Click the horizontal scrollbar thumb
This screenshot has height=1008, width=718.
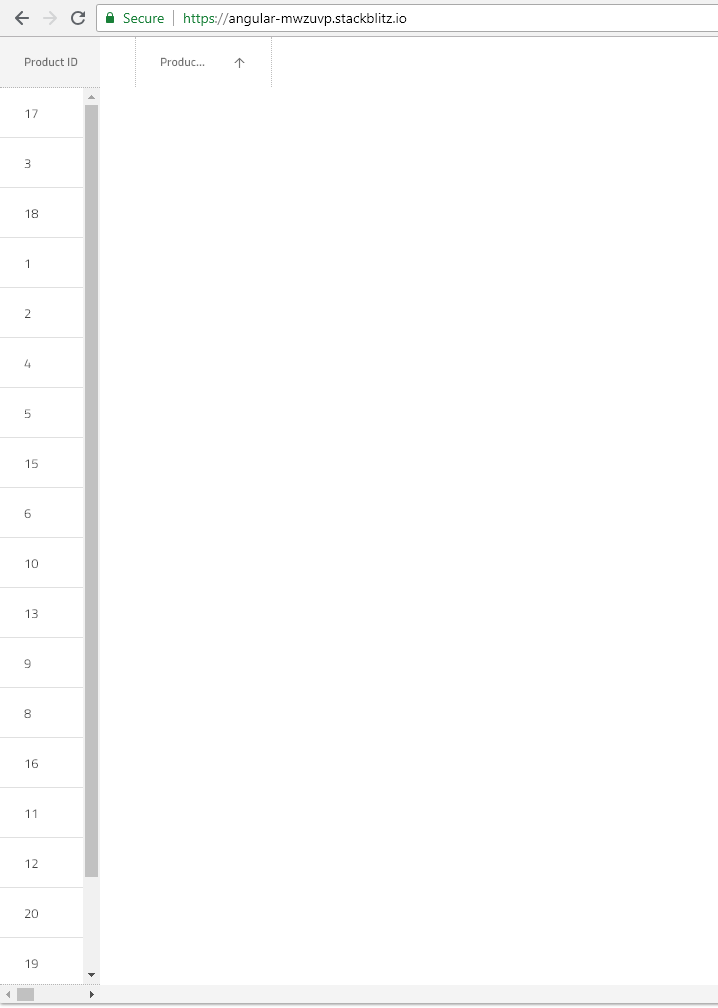(25, 994)
